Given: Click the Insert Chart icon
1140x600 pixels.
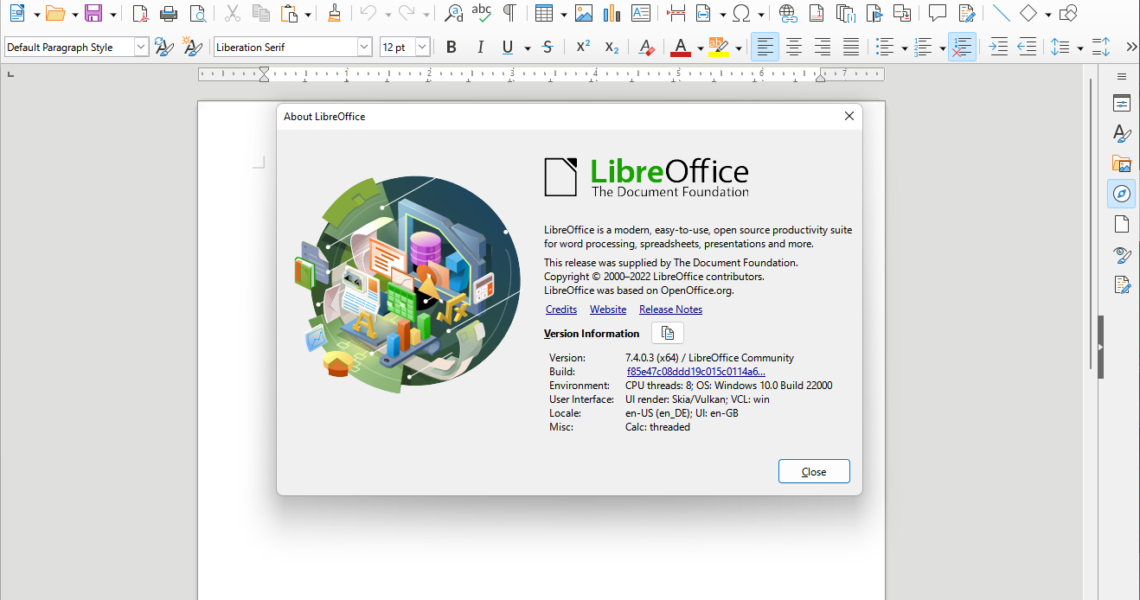Looking at the screenshot, I should point(612,14).
